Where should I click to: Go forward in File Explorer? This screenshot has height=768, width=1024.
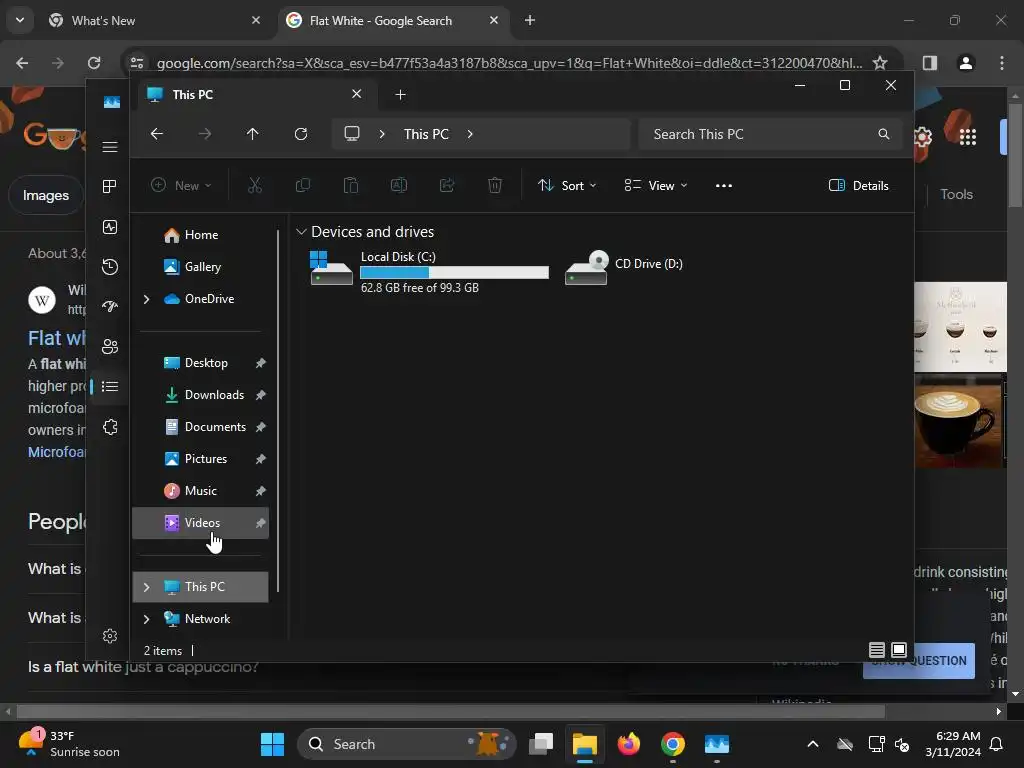pos(205,134)
